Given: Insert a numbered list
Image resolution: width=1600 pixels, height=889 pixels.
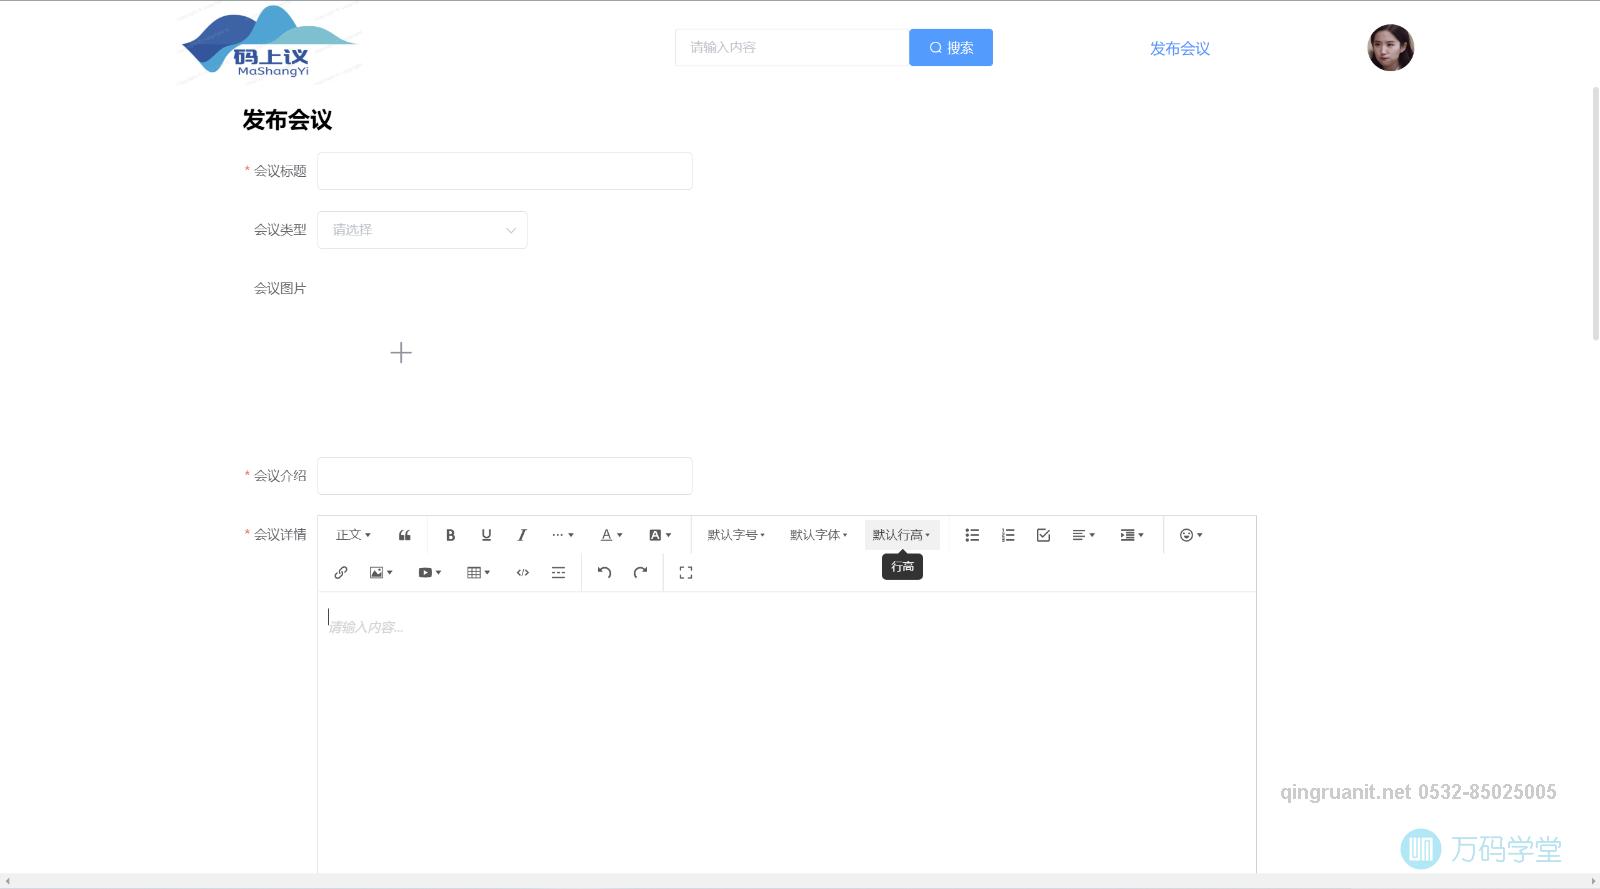Looking at the screenshot, I should click(1008, 535).
